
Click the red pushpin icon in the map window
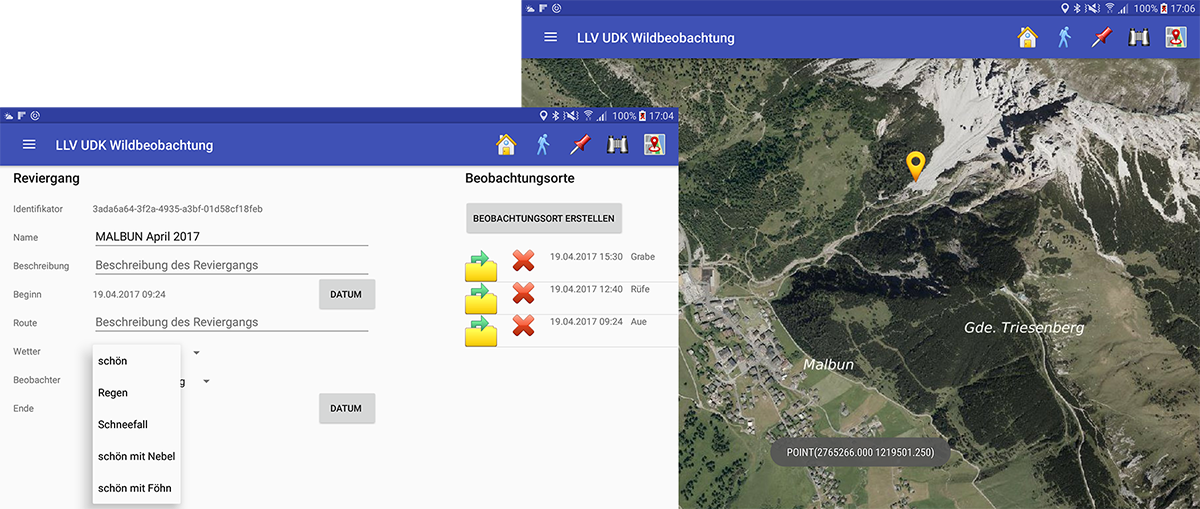[1101, 37]
